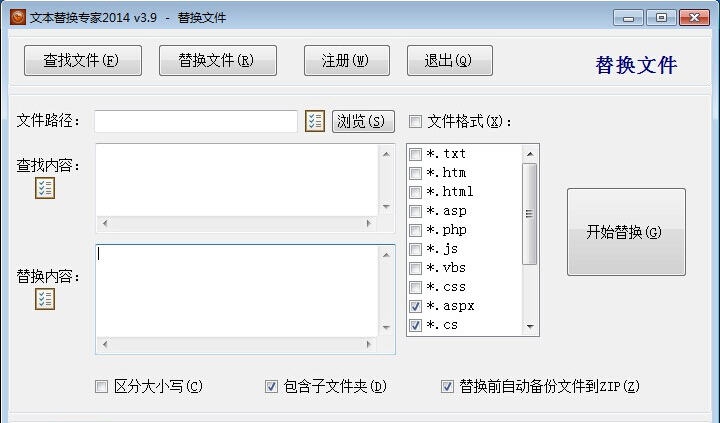
Task: Click in the 文件路径 input field
Action: click(x=196, y=122)
